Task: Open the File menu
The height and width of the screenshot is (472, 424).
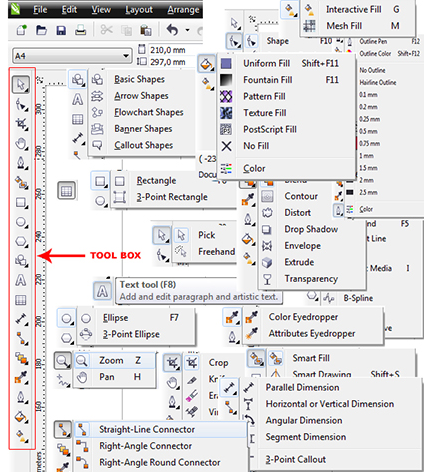Action: pos(40,10)
